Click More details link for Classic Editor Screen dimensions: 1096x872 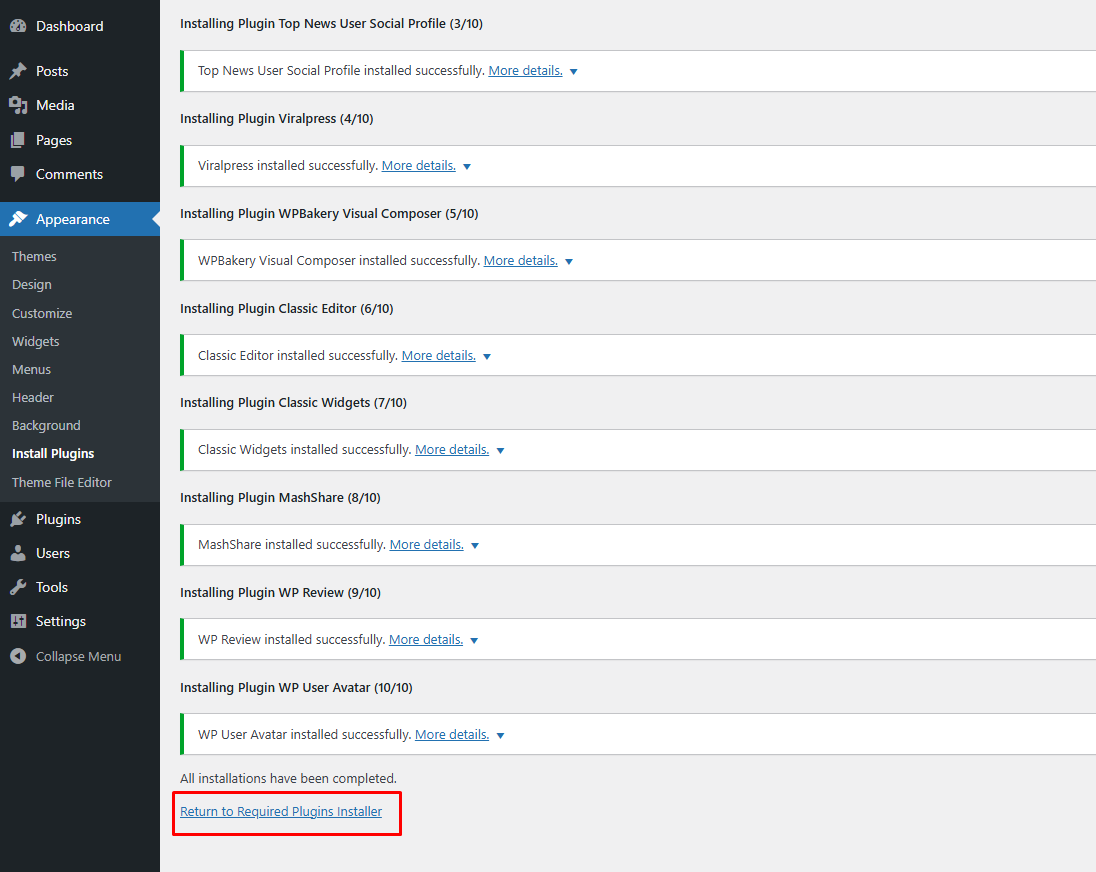[x=438, y=356]
